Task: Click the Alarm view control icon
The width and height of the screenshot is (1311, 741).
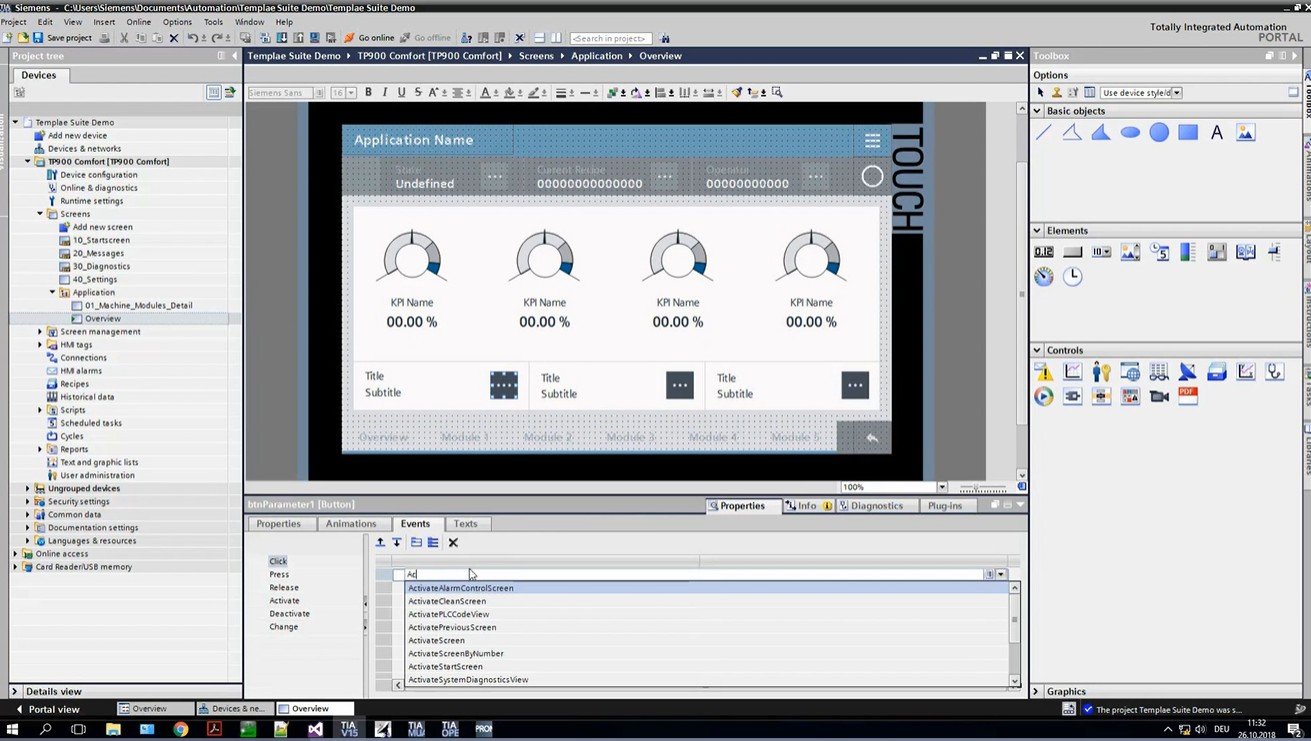Action: point(1044,372)
